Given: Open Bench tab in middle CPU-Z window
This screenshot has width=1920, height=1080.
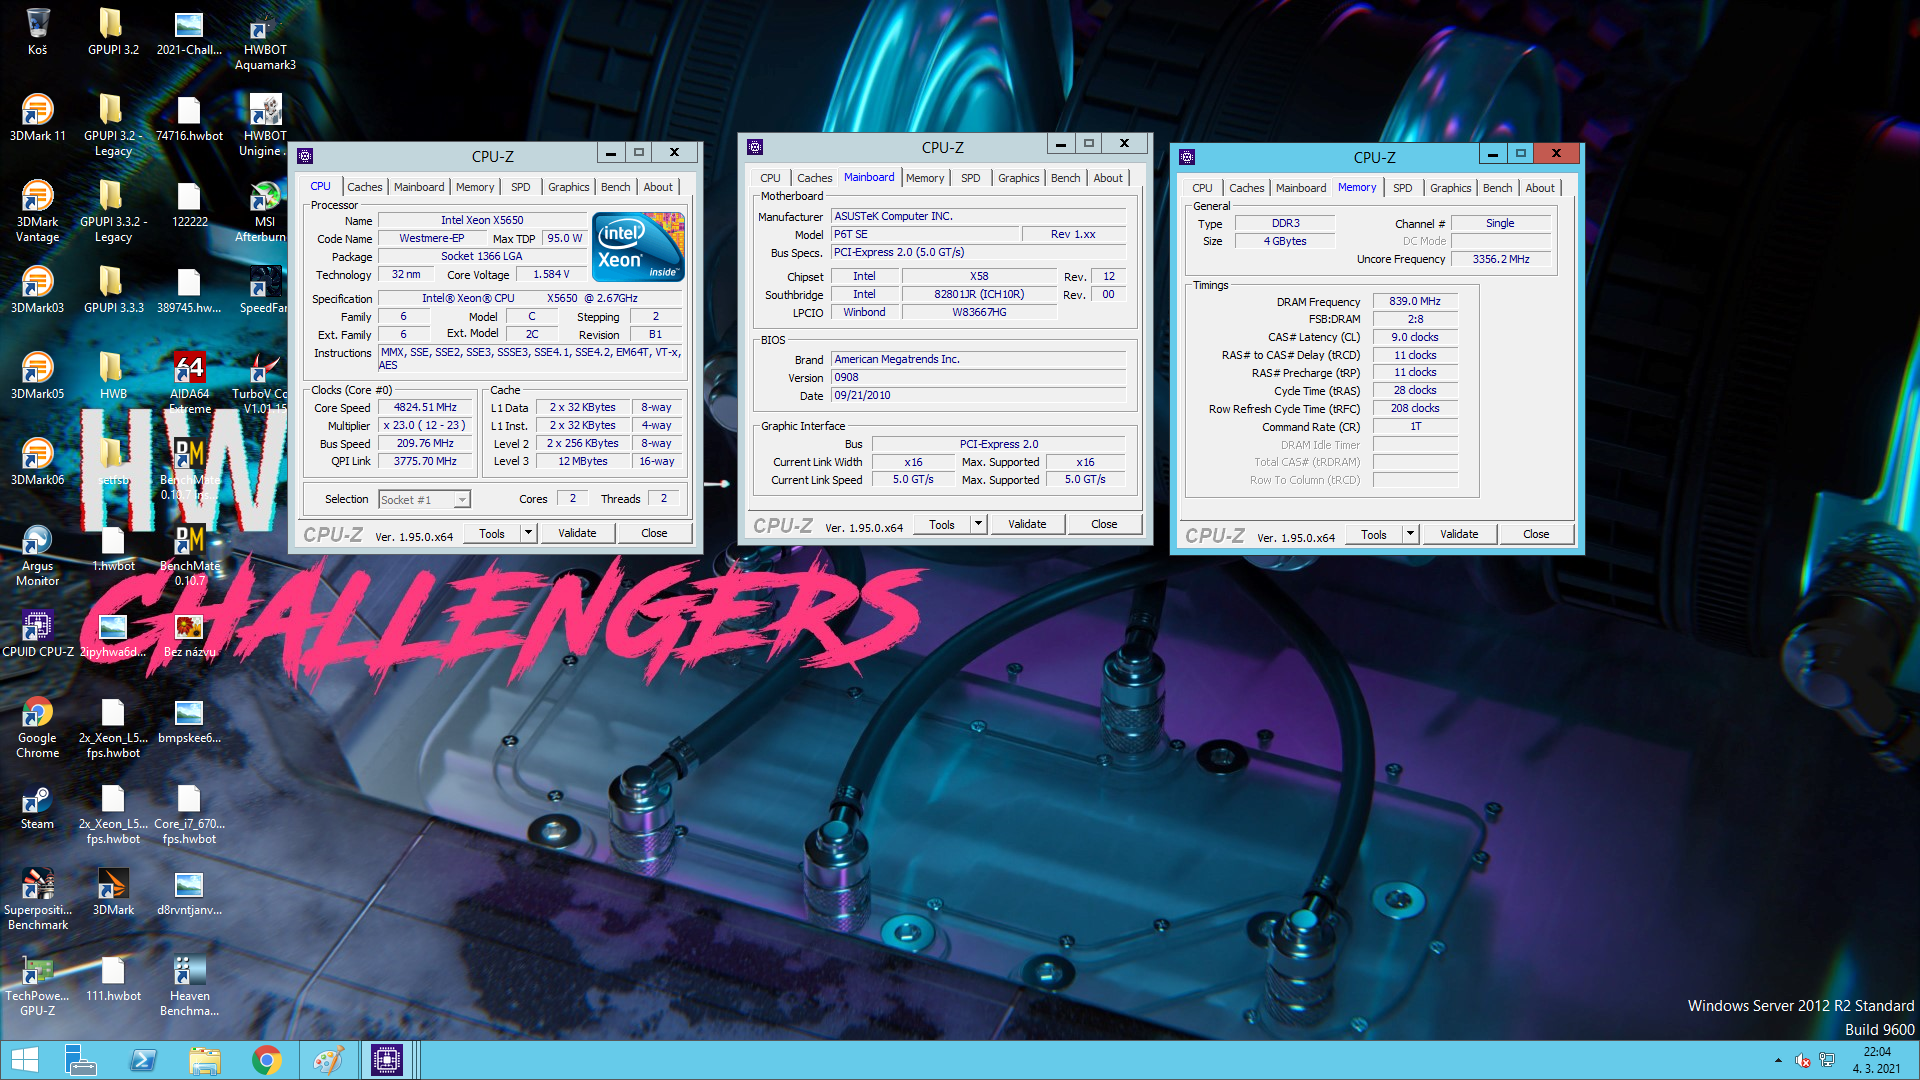Looking at the screenshot, I should (1065, 178).
